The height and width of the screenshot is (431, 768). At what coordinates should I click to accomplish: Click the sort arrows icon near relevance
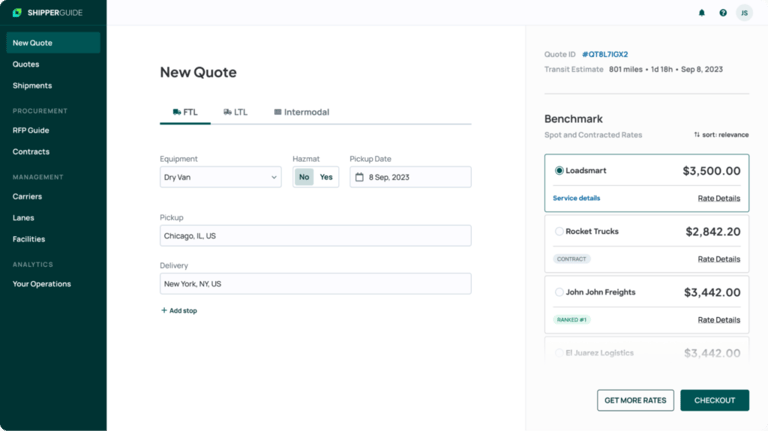[696, 135]
